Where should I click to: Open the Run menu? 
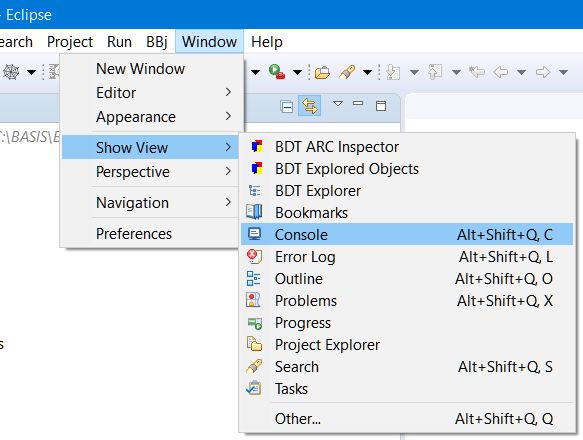click(119, 42)
